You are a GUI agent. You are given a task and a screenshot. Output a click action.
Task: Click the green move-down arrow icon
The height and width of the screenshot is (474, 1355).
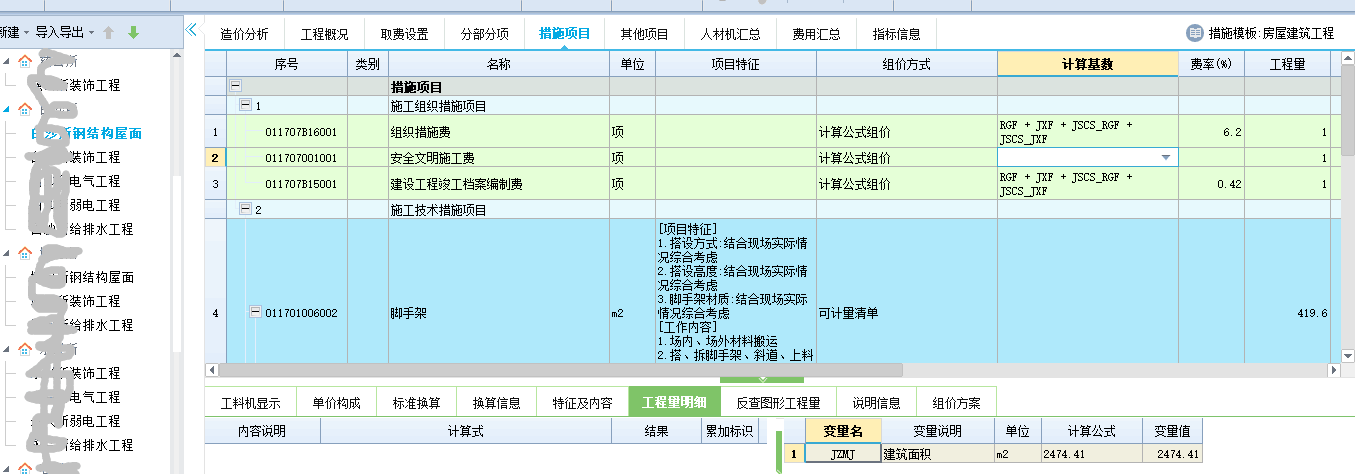[133, 32]
